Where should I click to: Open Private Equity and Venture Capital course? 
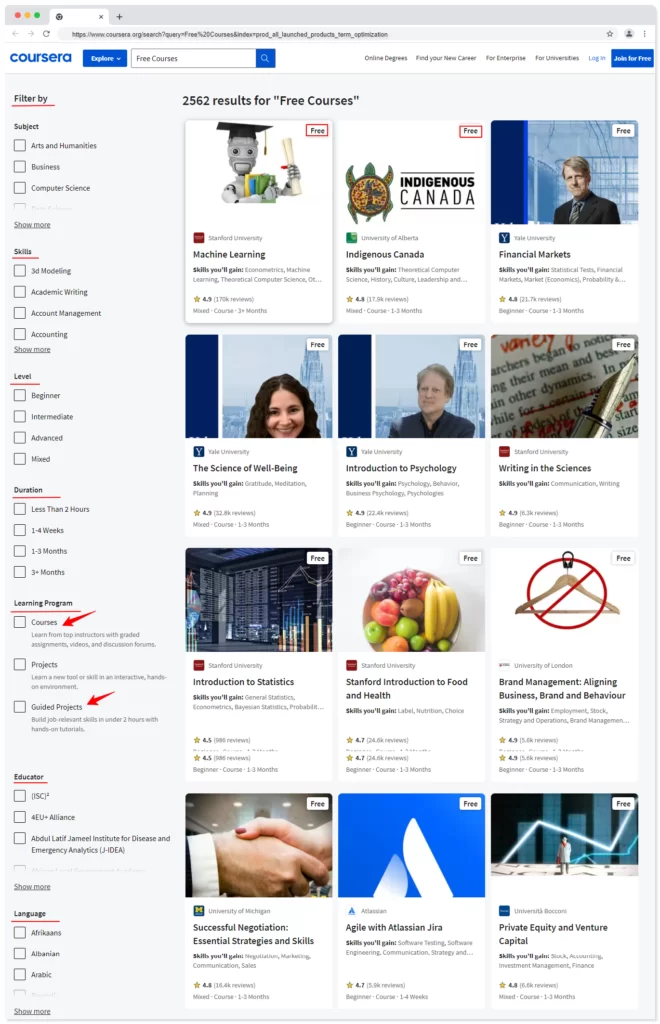(553, 934)
